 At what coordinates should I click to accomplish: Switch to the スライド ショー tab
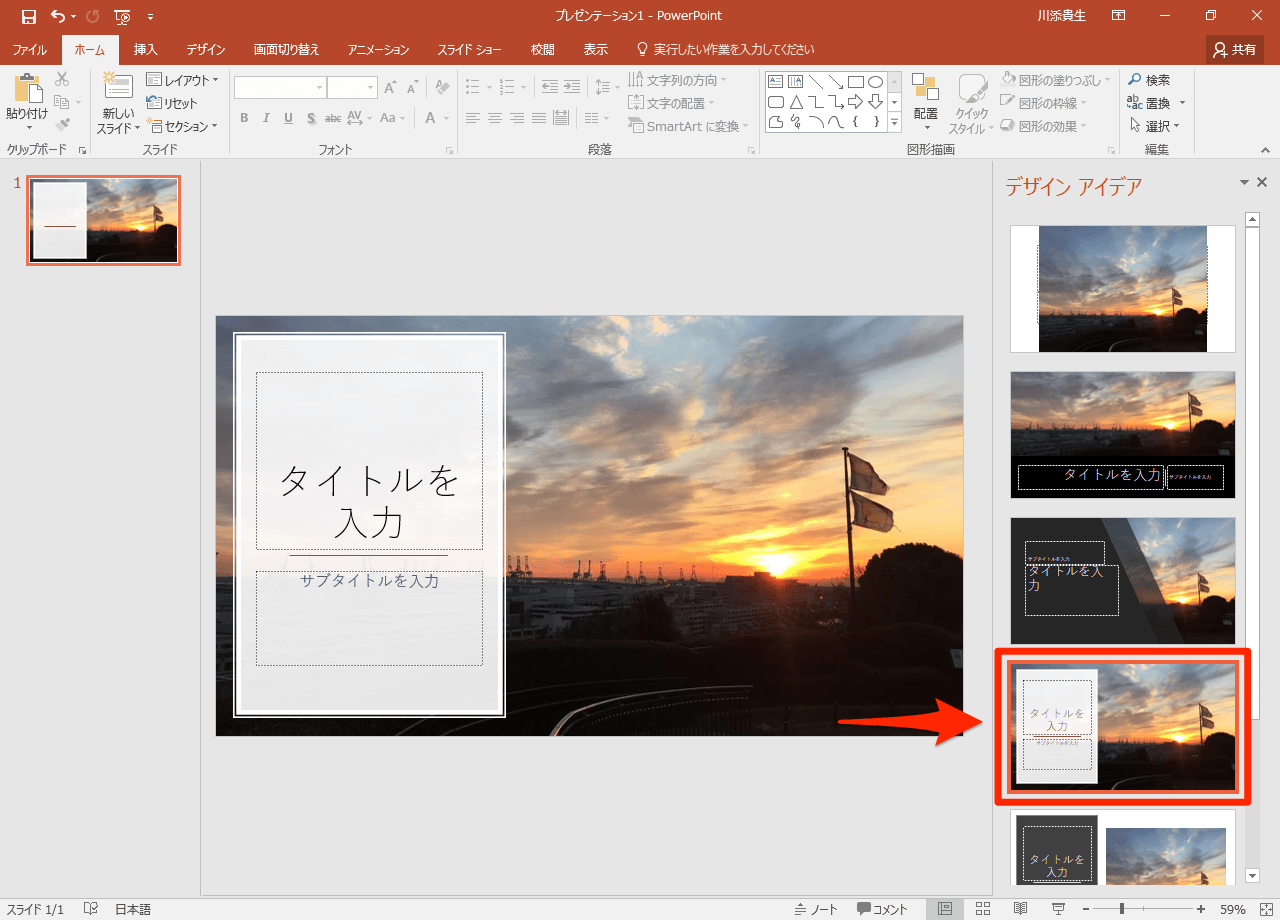[470, 49]
